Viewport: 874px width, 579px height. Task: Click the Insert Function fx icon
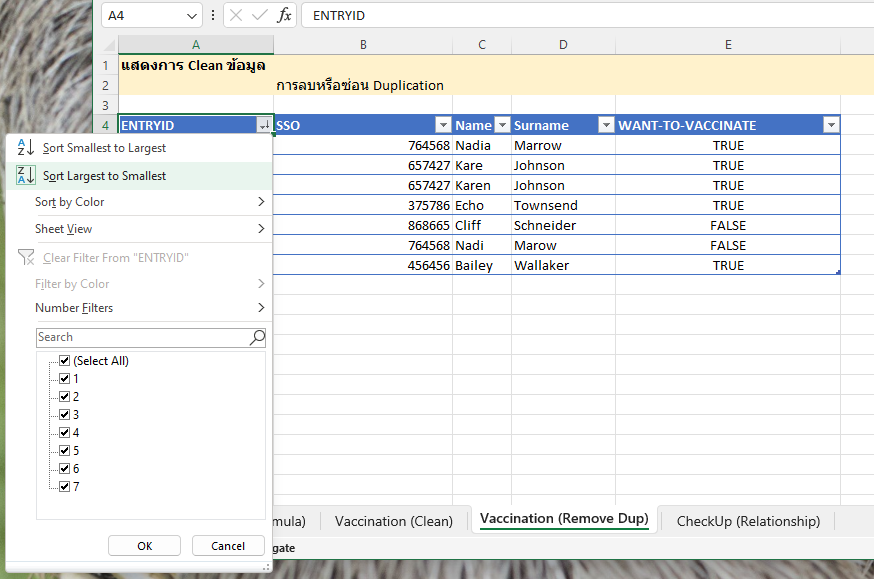284,15
